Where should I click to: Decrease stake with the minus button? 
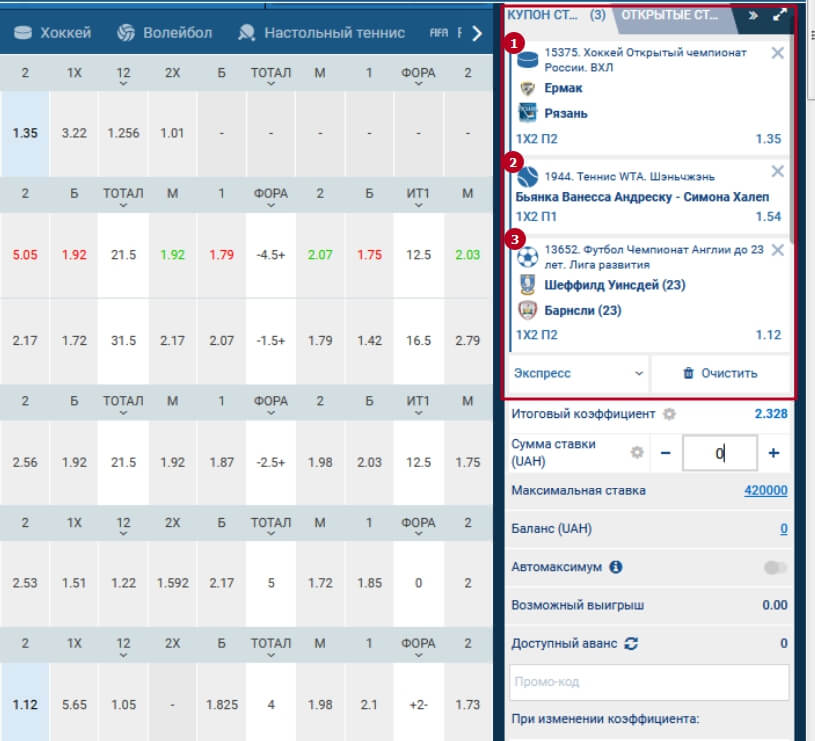[x=665, y=453]
